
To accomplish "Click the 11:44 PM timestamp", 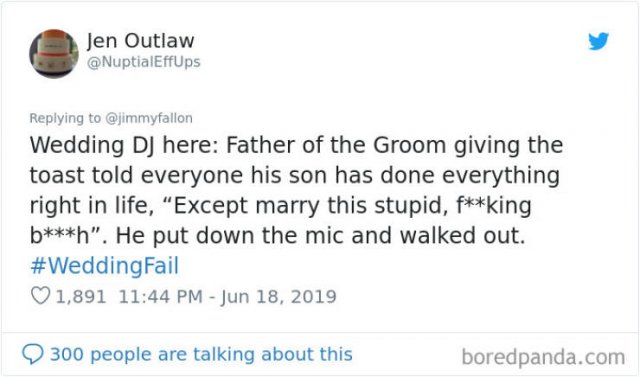I will (160, 296).
